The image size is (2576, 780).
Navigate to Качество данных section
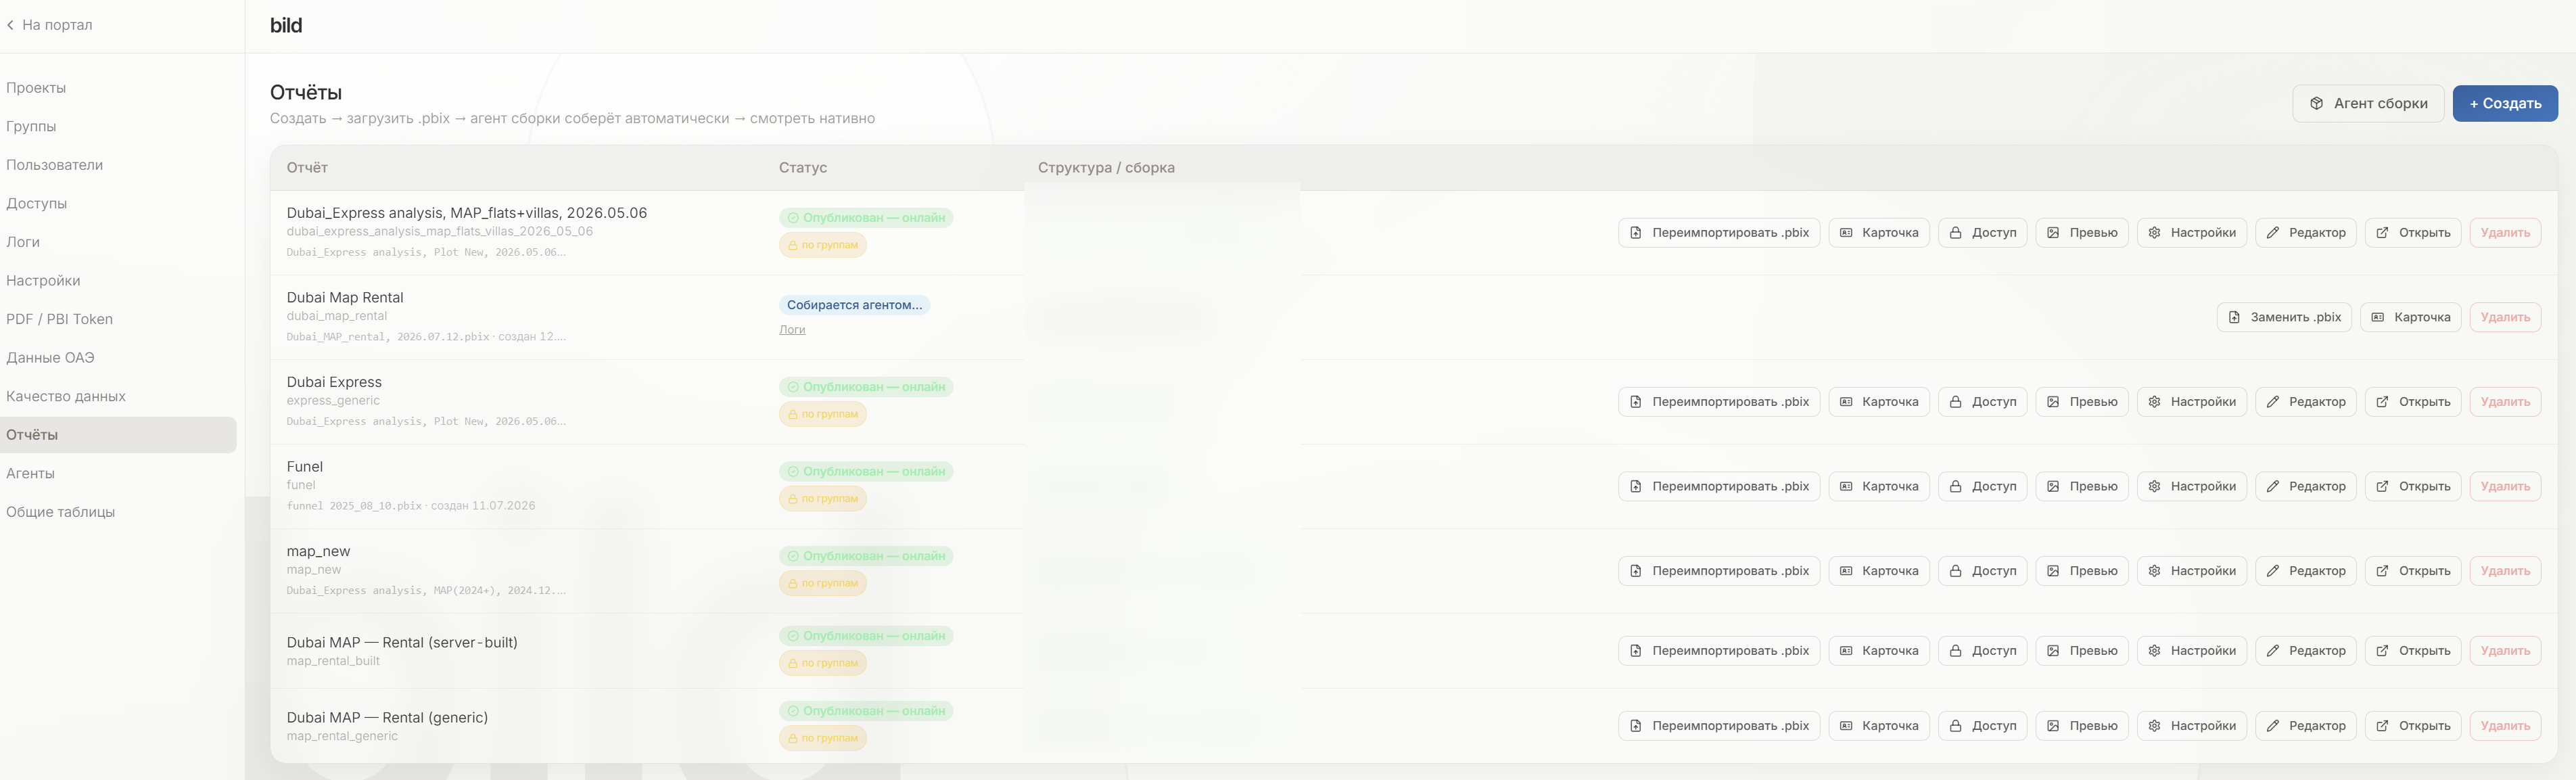66,396
